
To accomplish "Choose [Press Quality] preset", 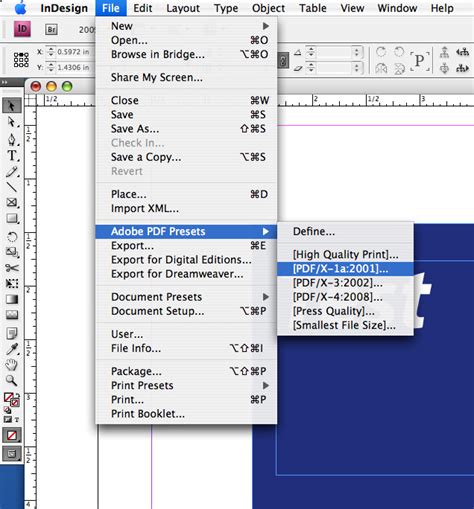I will 345,311.
